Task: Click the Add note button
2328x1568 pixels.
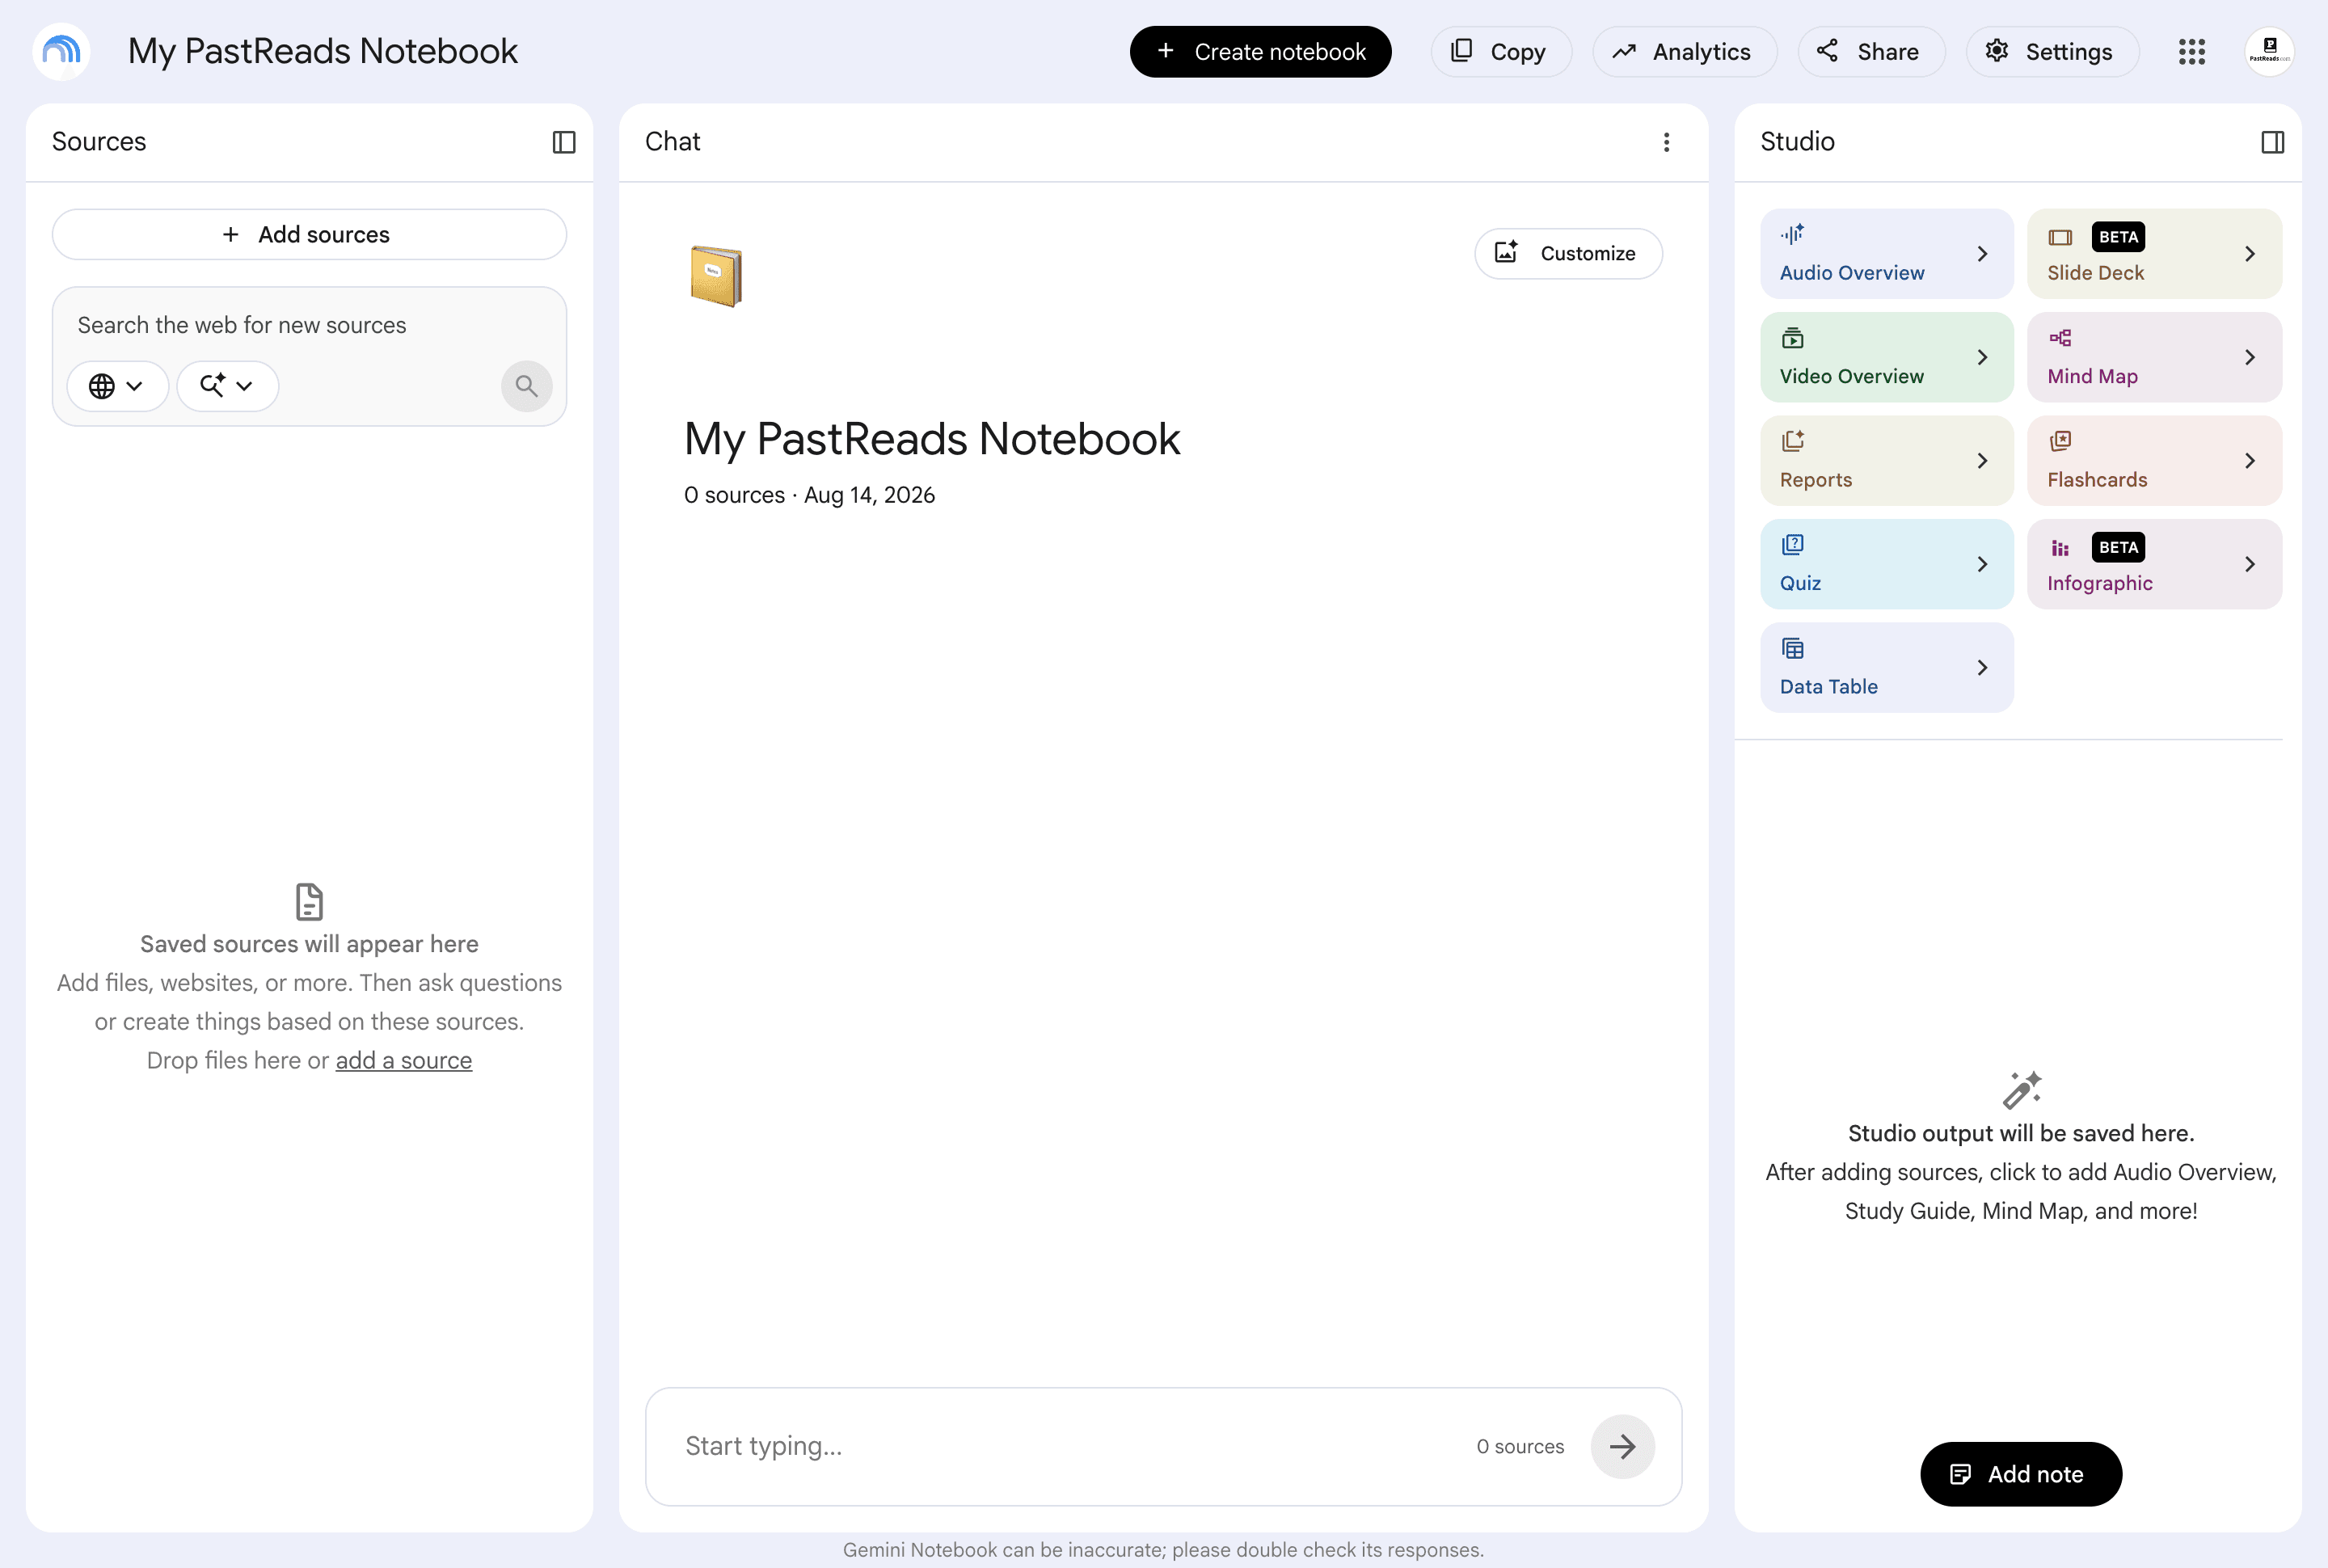Action: pyautogui.click(x=2020, y=1474)
